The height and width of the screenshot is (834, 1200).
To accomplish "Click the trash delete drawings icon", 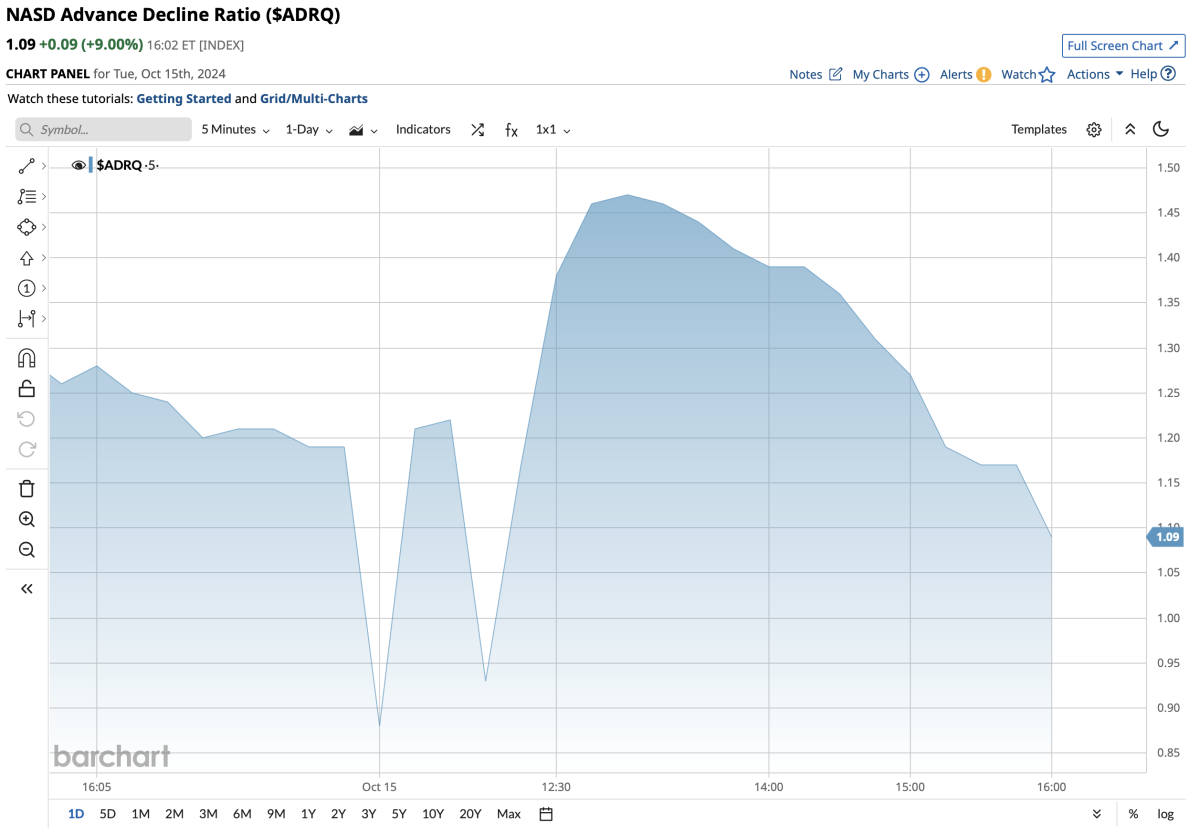I will tap(27, 488).
